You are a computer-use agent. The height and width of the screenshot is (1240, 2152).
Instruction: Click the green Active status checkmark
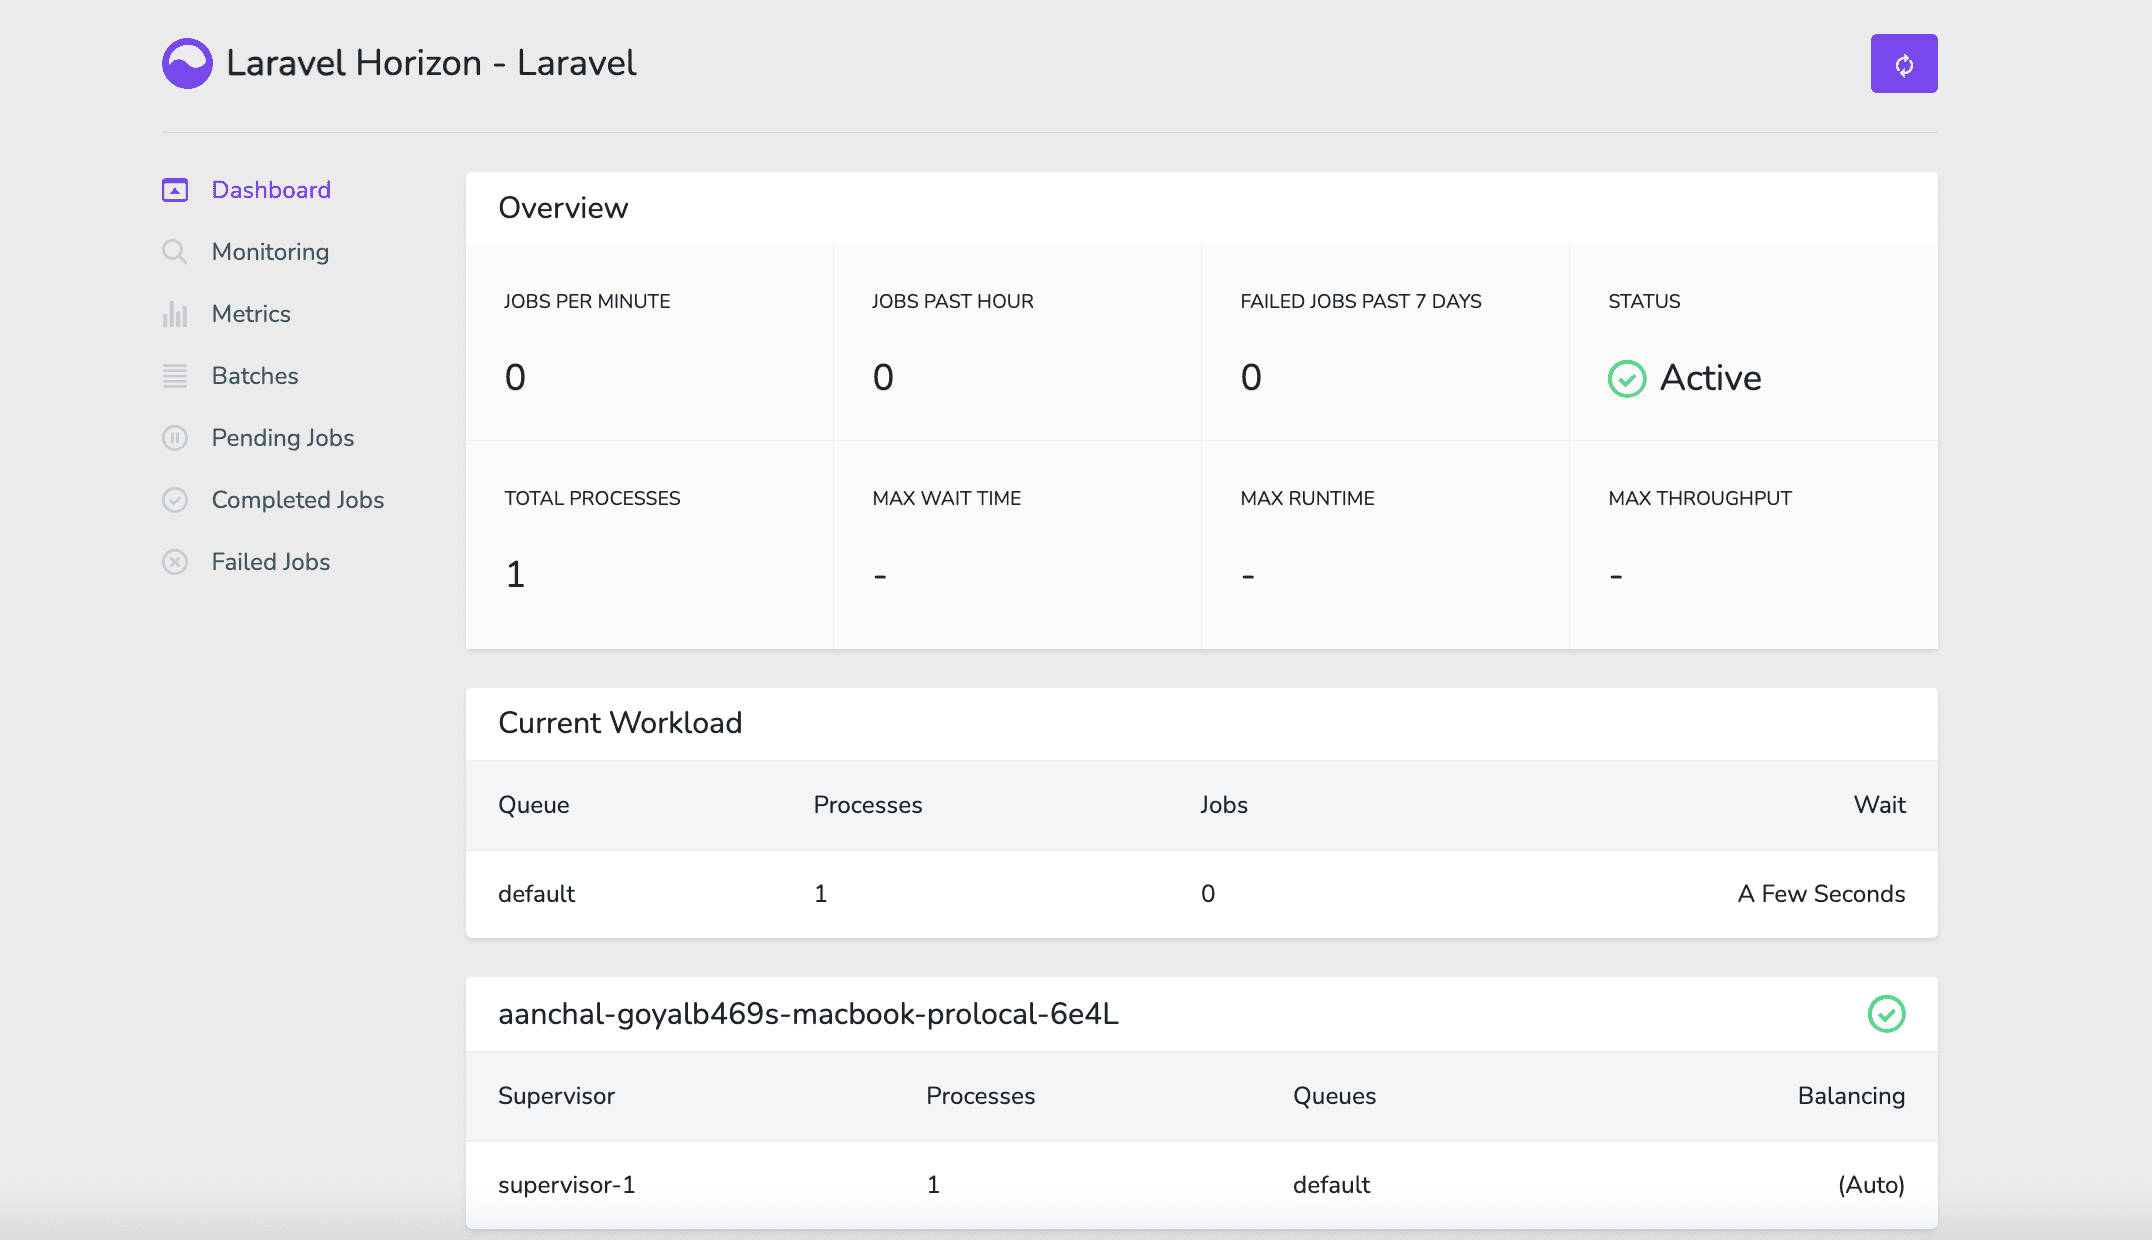[1625, 379]
